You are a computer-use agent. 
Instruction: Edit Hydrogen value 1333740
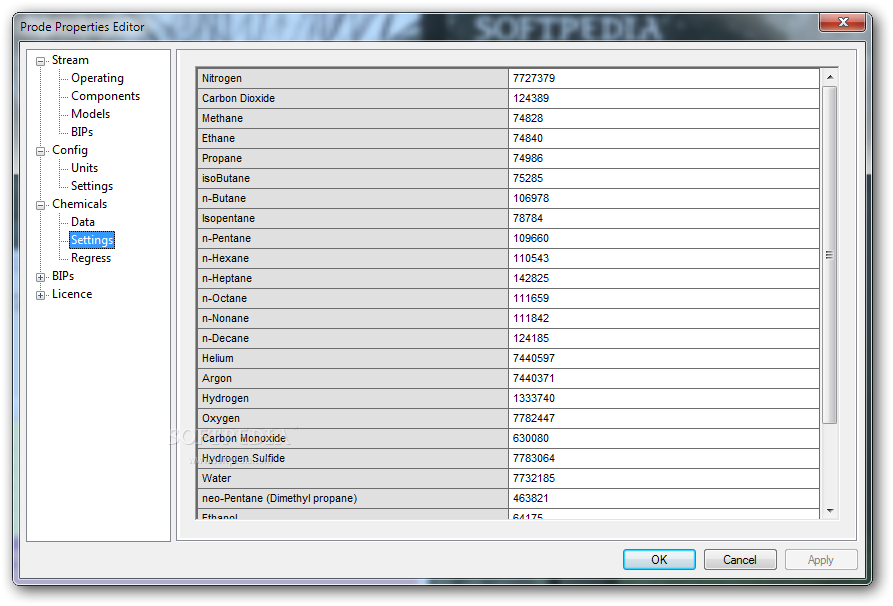pos(663,398)
